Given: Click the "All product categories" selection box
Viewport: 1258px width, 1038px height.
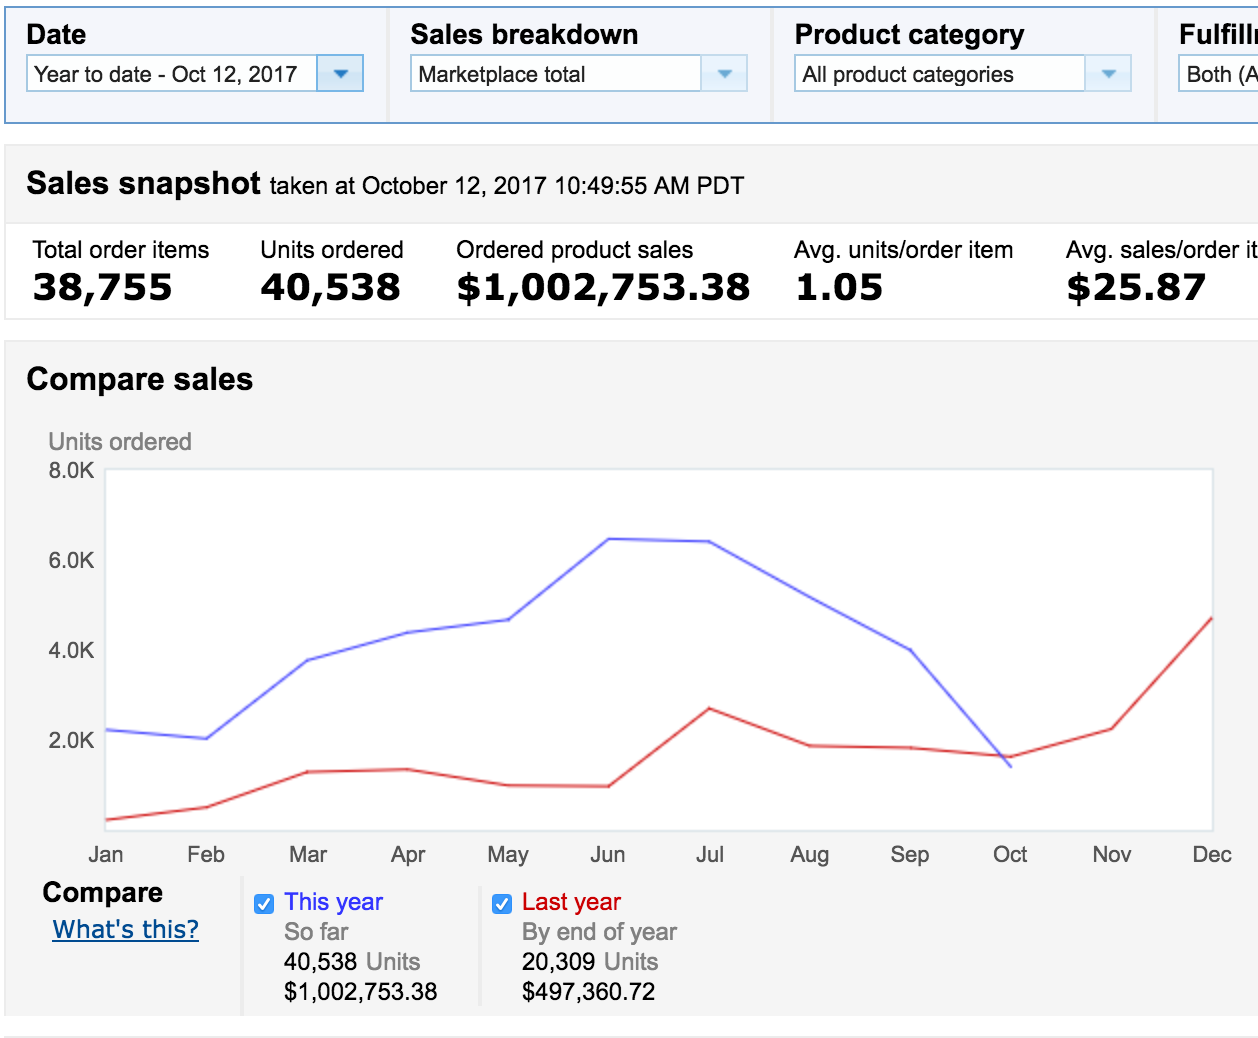Looking at the screenshot, I should (x=939, y=74).
